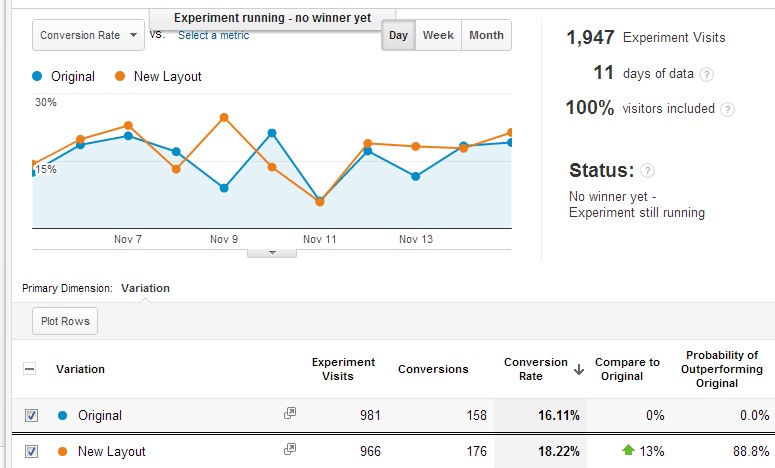This screenshot has width=775, height=468.
Task: Open help icon beside Status heading
Action: point(647,170)
